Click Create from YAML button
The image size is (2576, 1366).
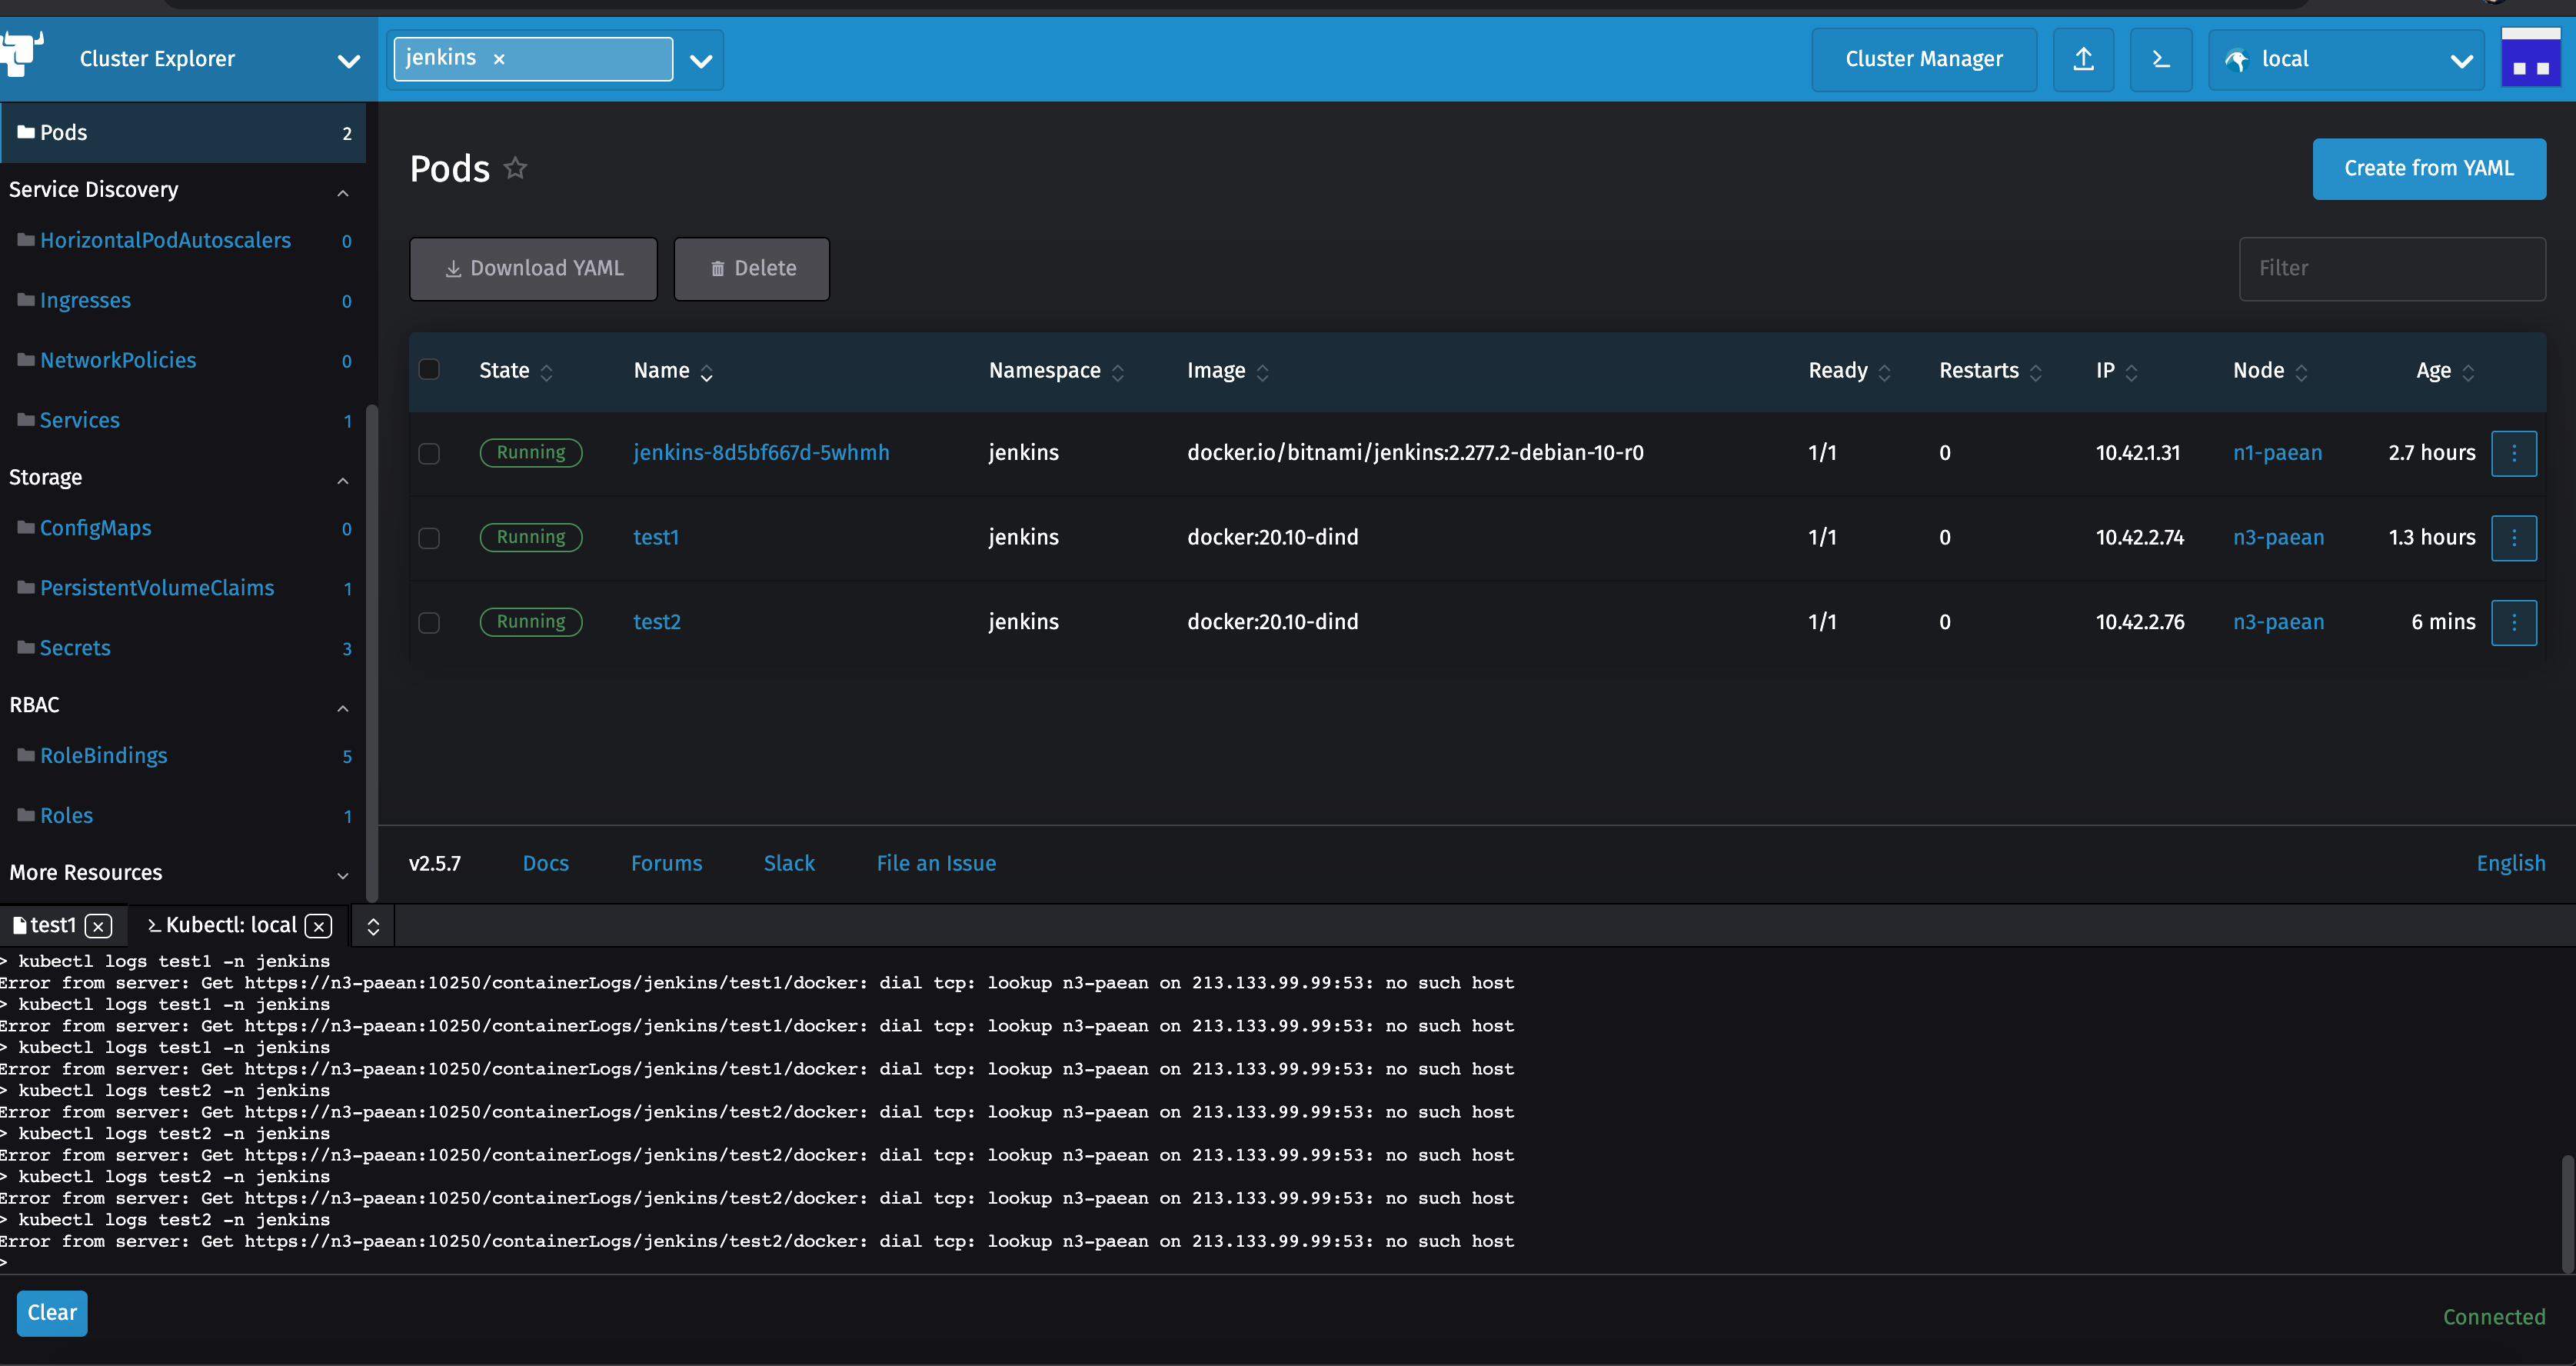[2428, 168]
